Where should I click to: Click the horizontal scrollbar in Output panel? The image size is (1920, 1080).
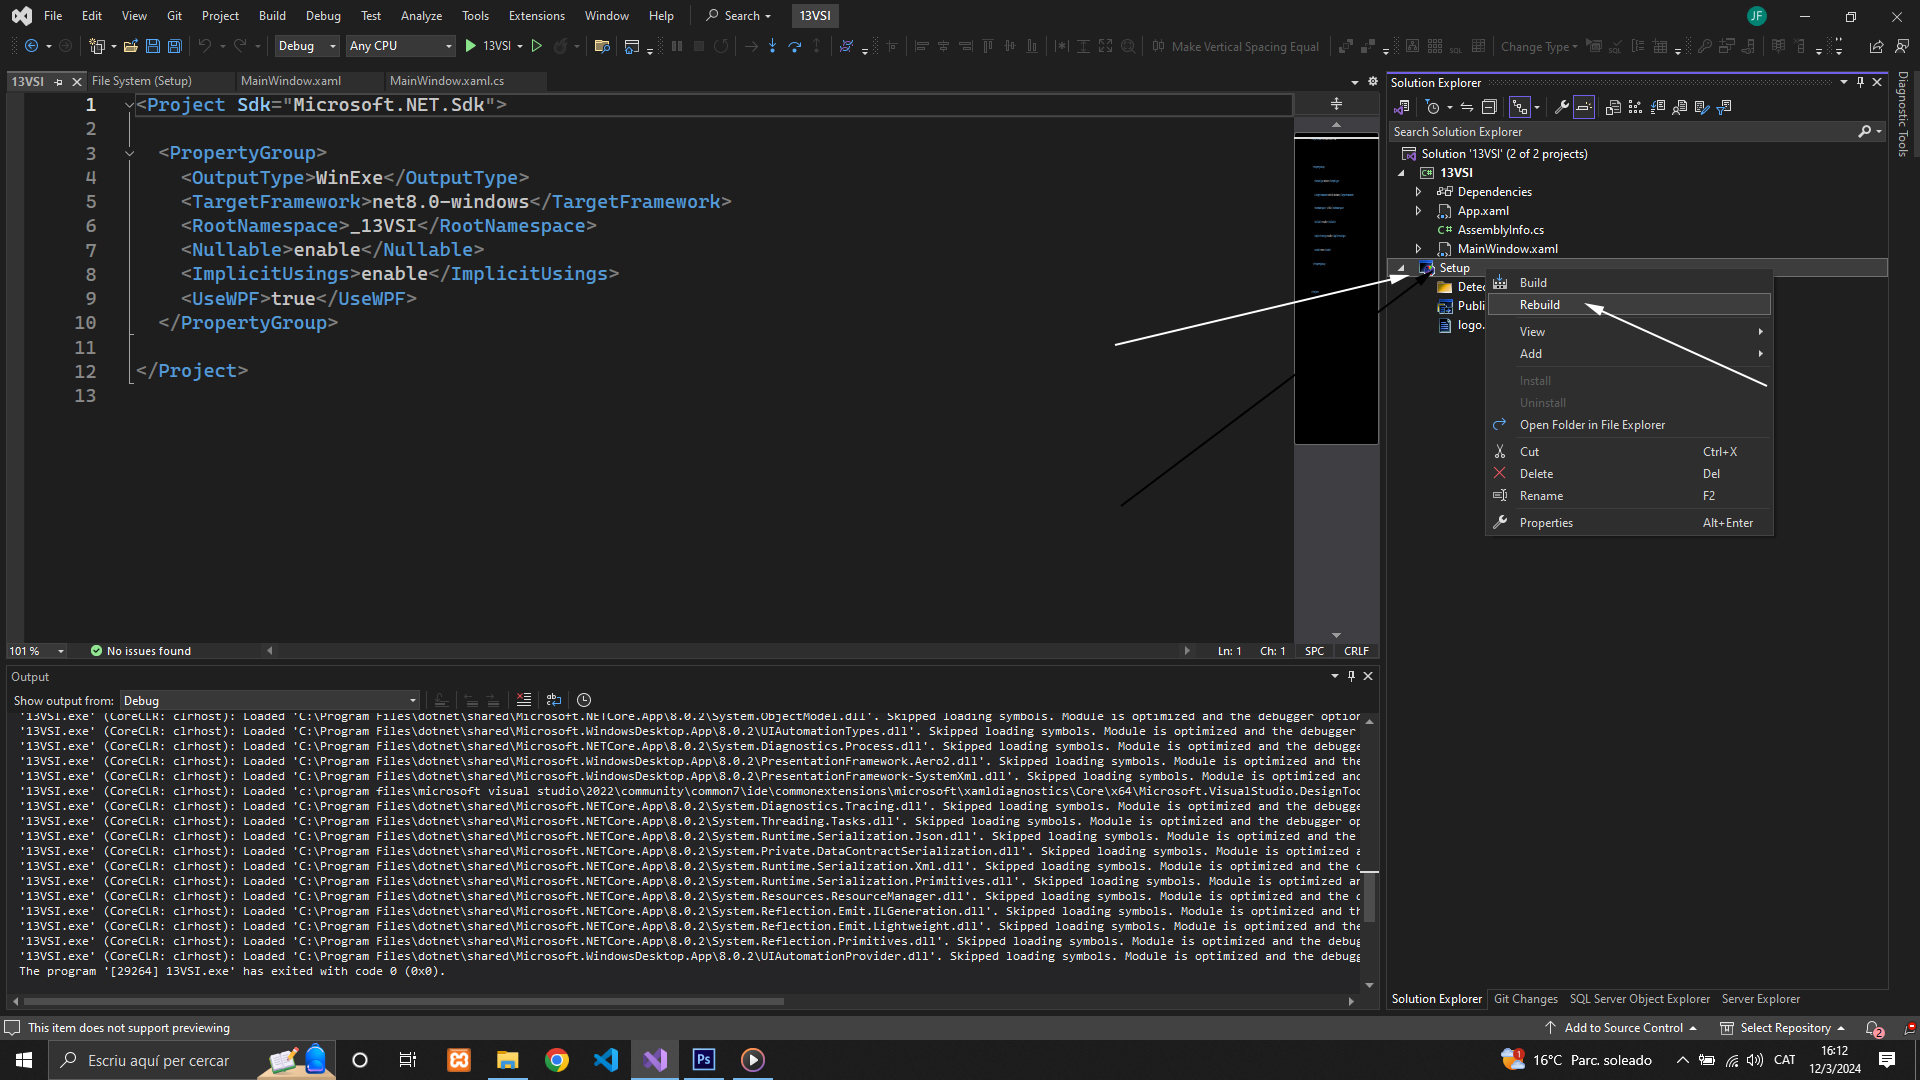tap(400, 1000)
